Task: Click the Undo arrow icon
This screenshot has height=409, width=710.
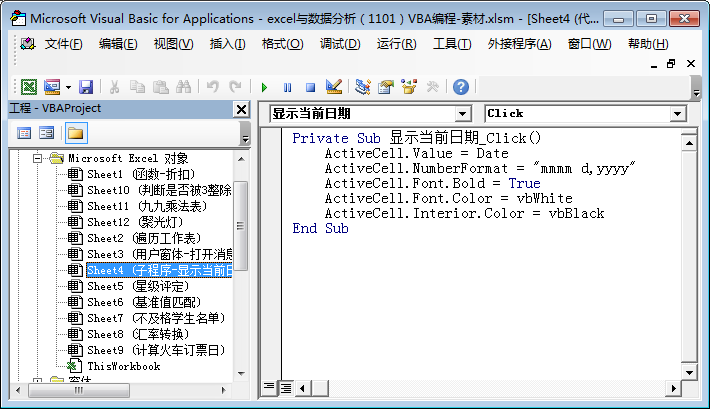Action: pyautogui.click(x=212, y=87)
